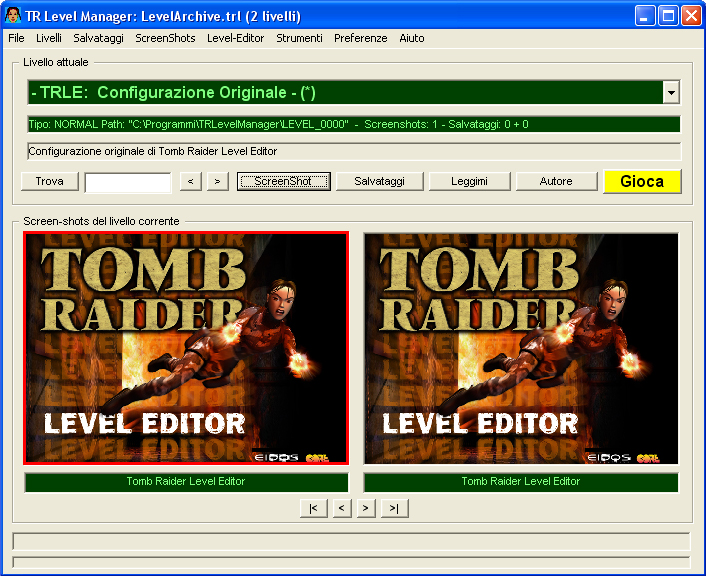Go to previous level with the < button beside search field
This screenshot has height=576, width=706.
[x=190, y=181]
